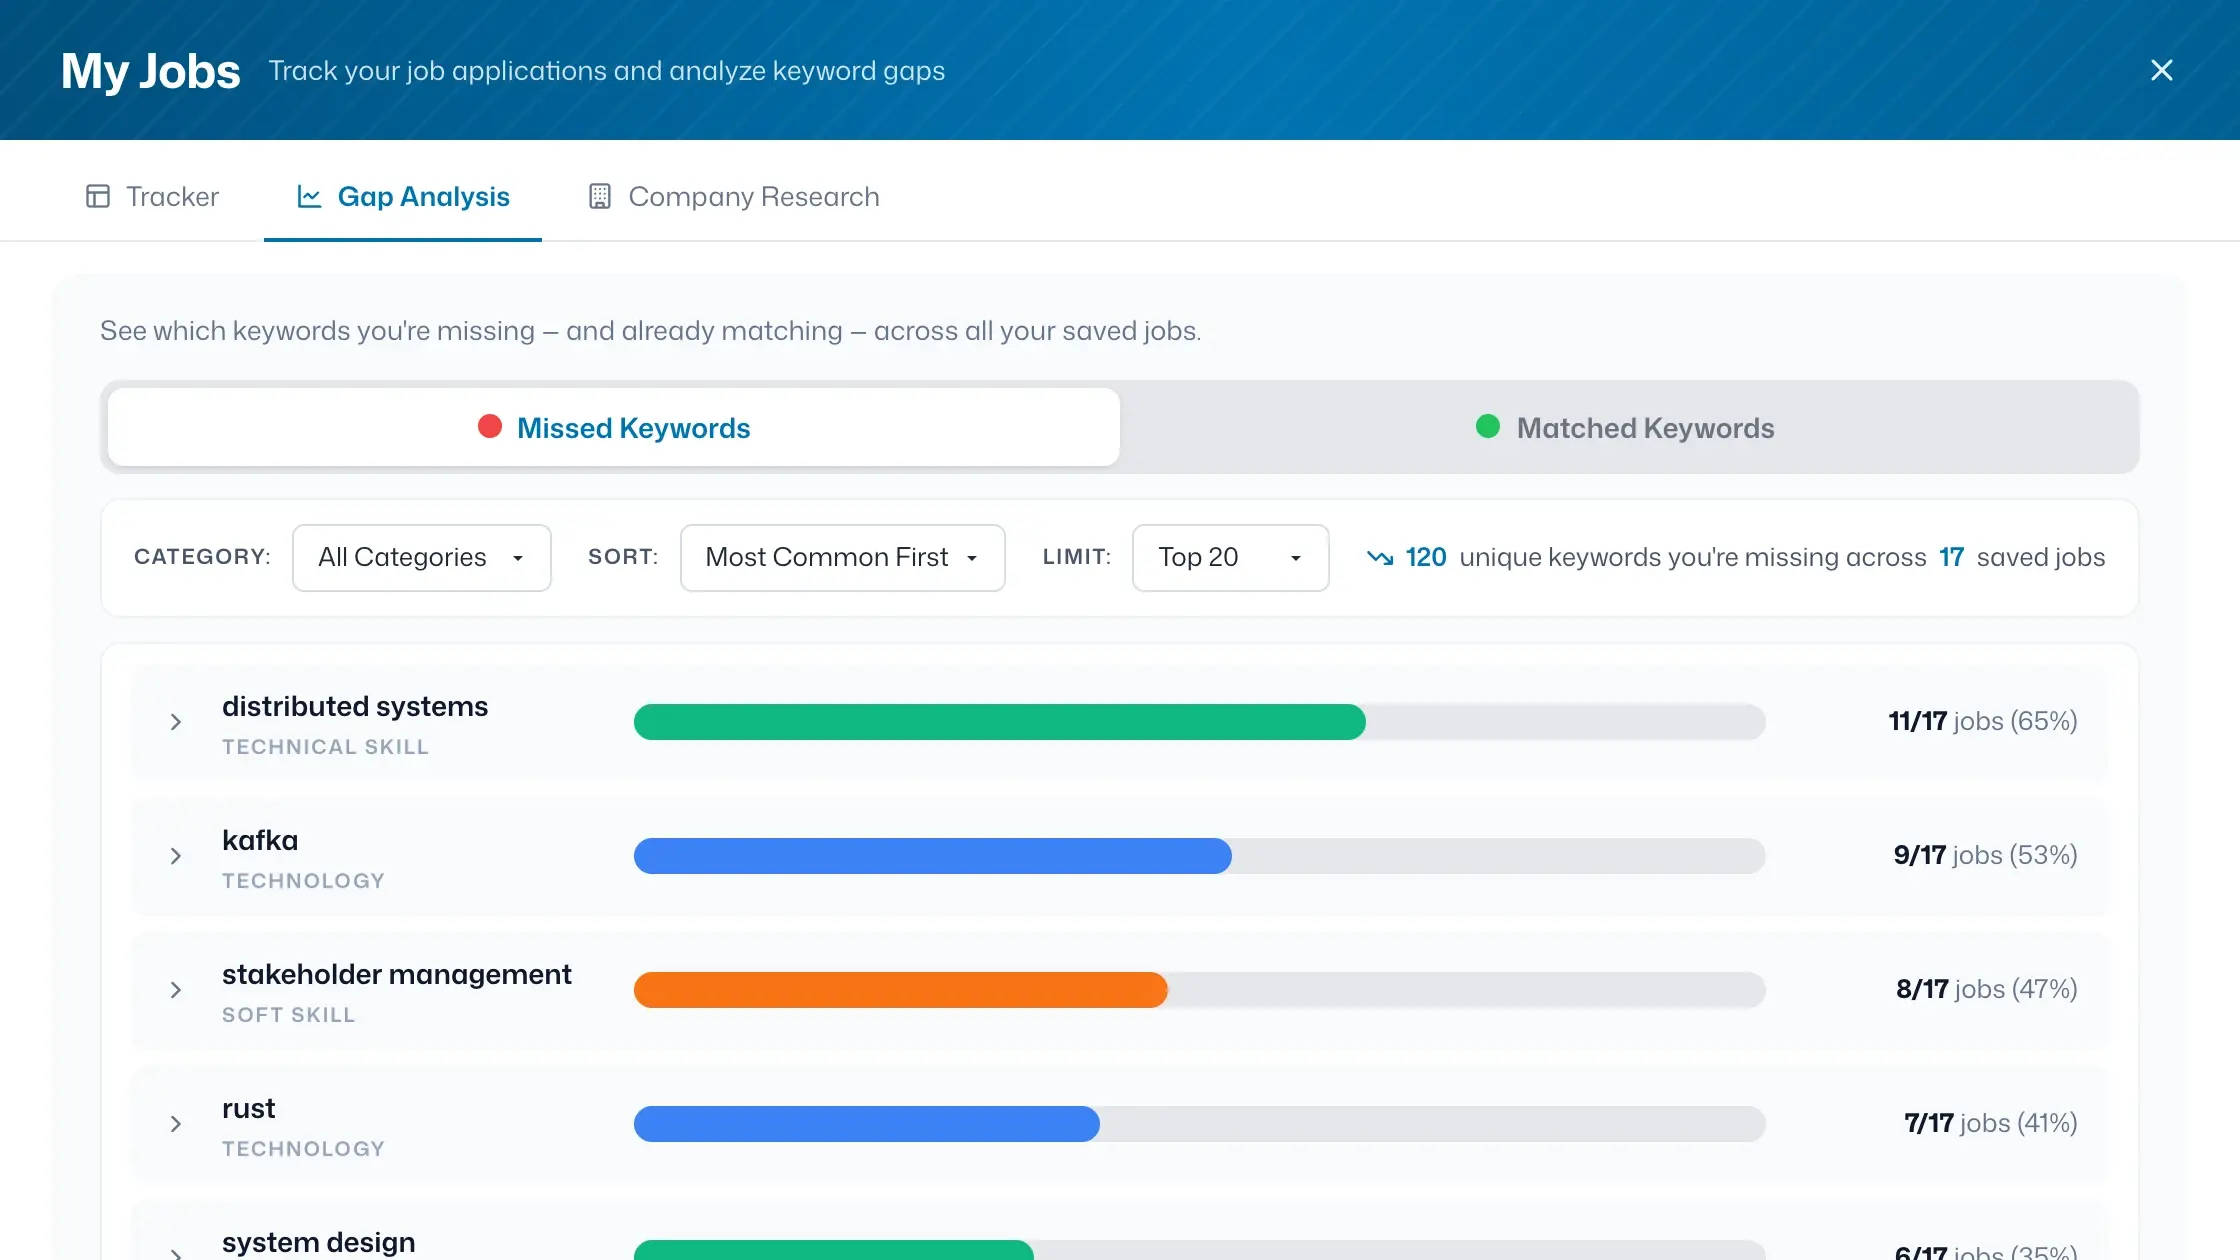This screenshot has height=1260, width=2240.
Task: Click the '11/17 jobs (65%)' count
Action: [x=1982, y=721]
